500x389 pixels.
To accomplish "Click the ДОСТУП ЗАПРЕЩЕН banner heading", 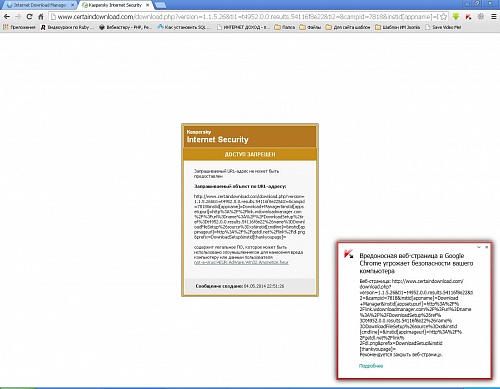I will tap(250, 154).
